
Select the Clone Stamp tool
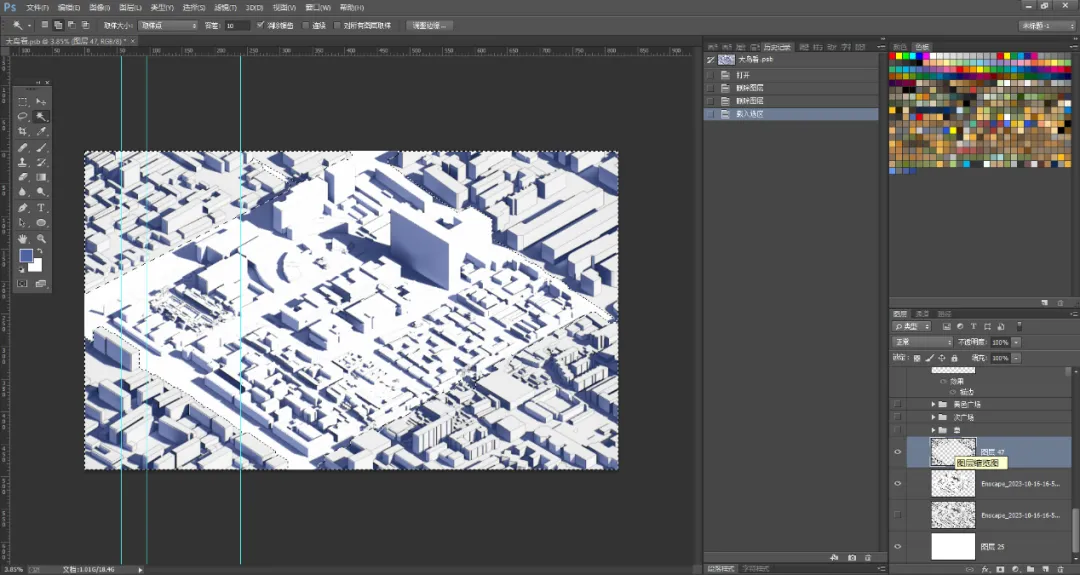coord(23,163)
